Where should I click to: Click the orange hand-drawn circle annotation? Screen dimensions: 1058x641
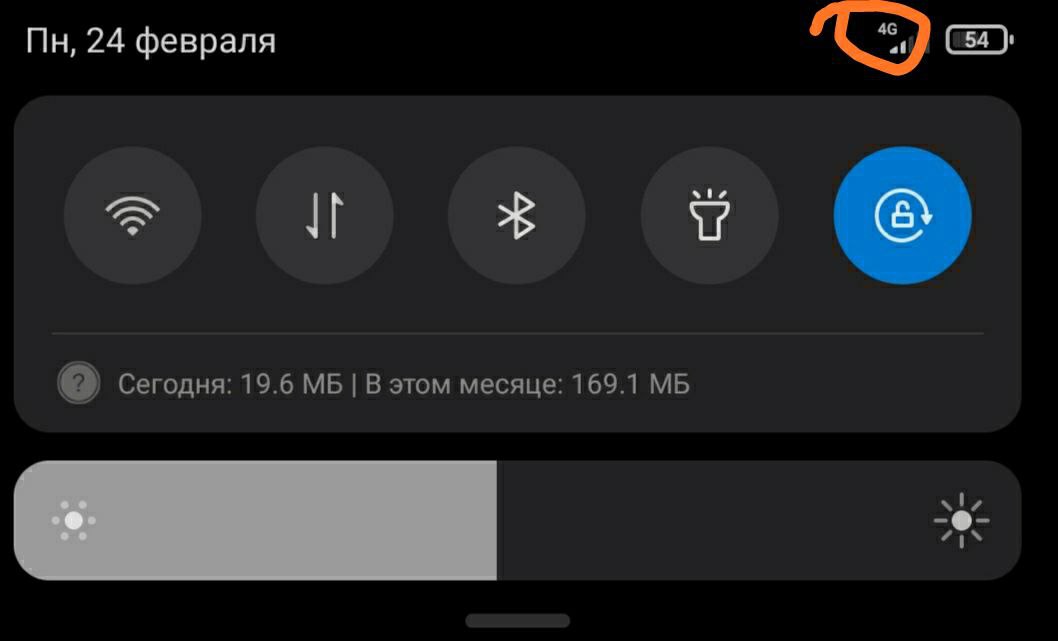pos(872,40)
